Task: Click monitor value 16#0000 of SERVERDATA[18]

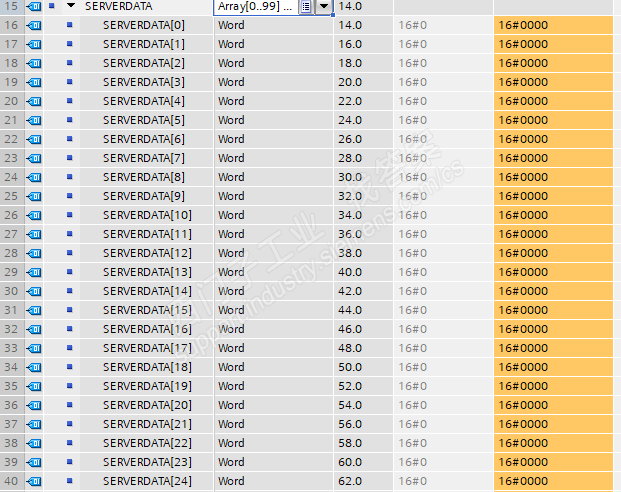Action: [x=523, y=368]
